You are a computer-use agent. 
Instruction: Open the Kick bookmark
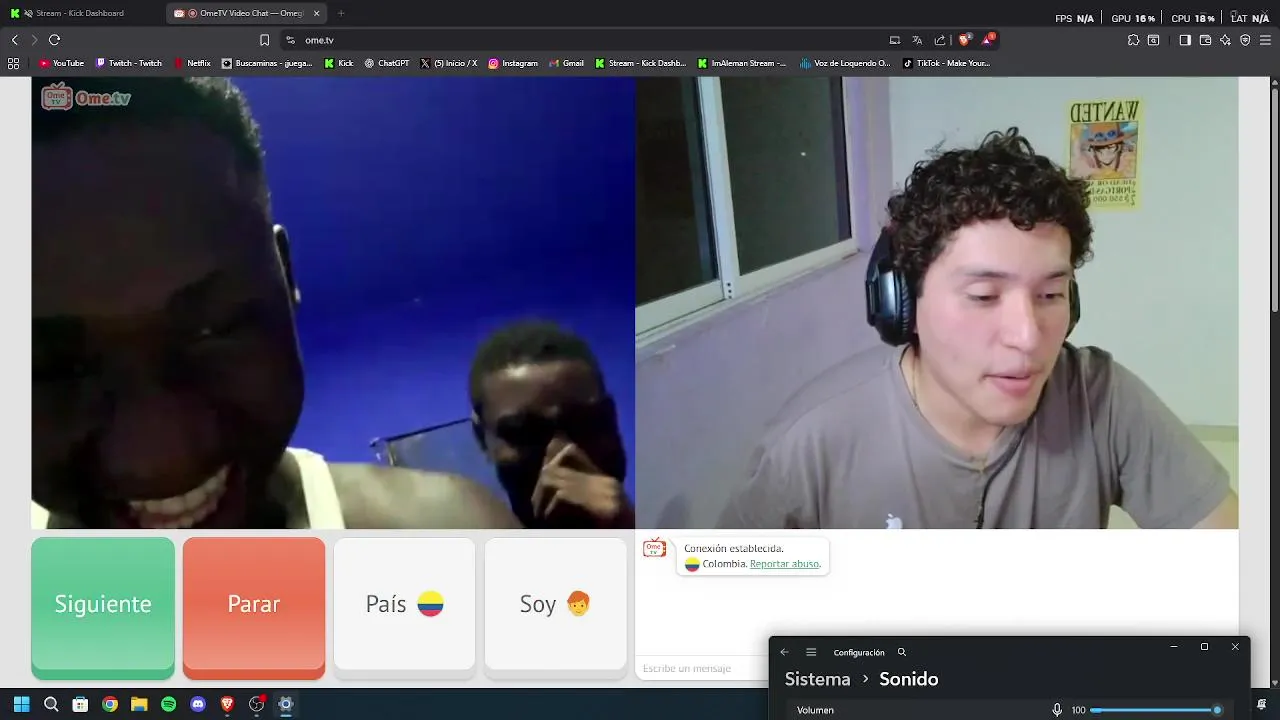(339, 63)
